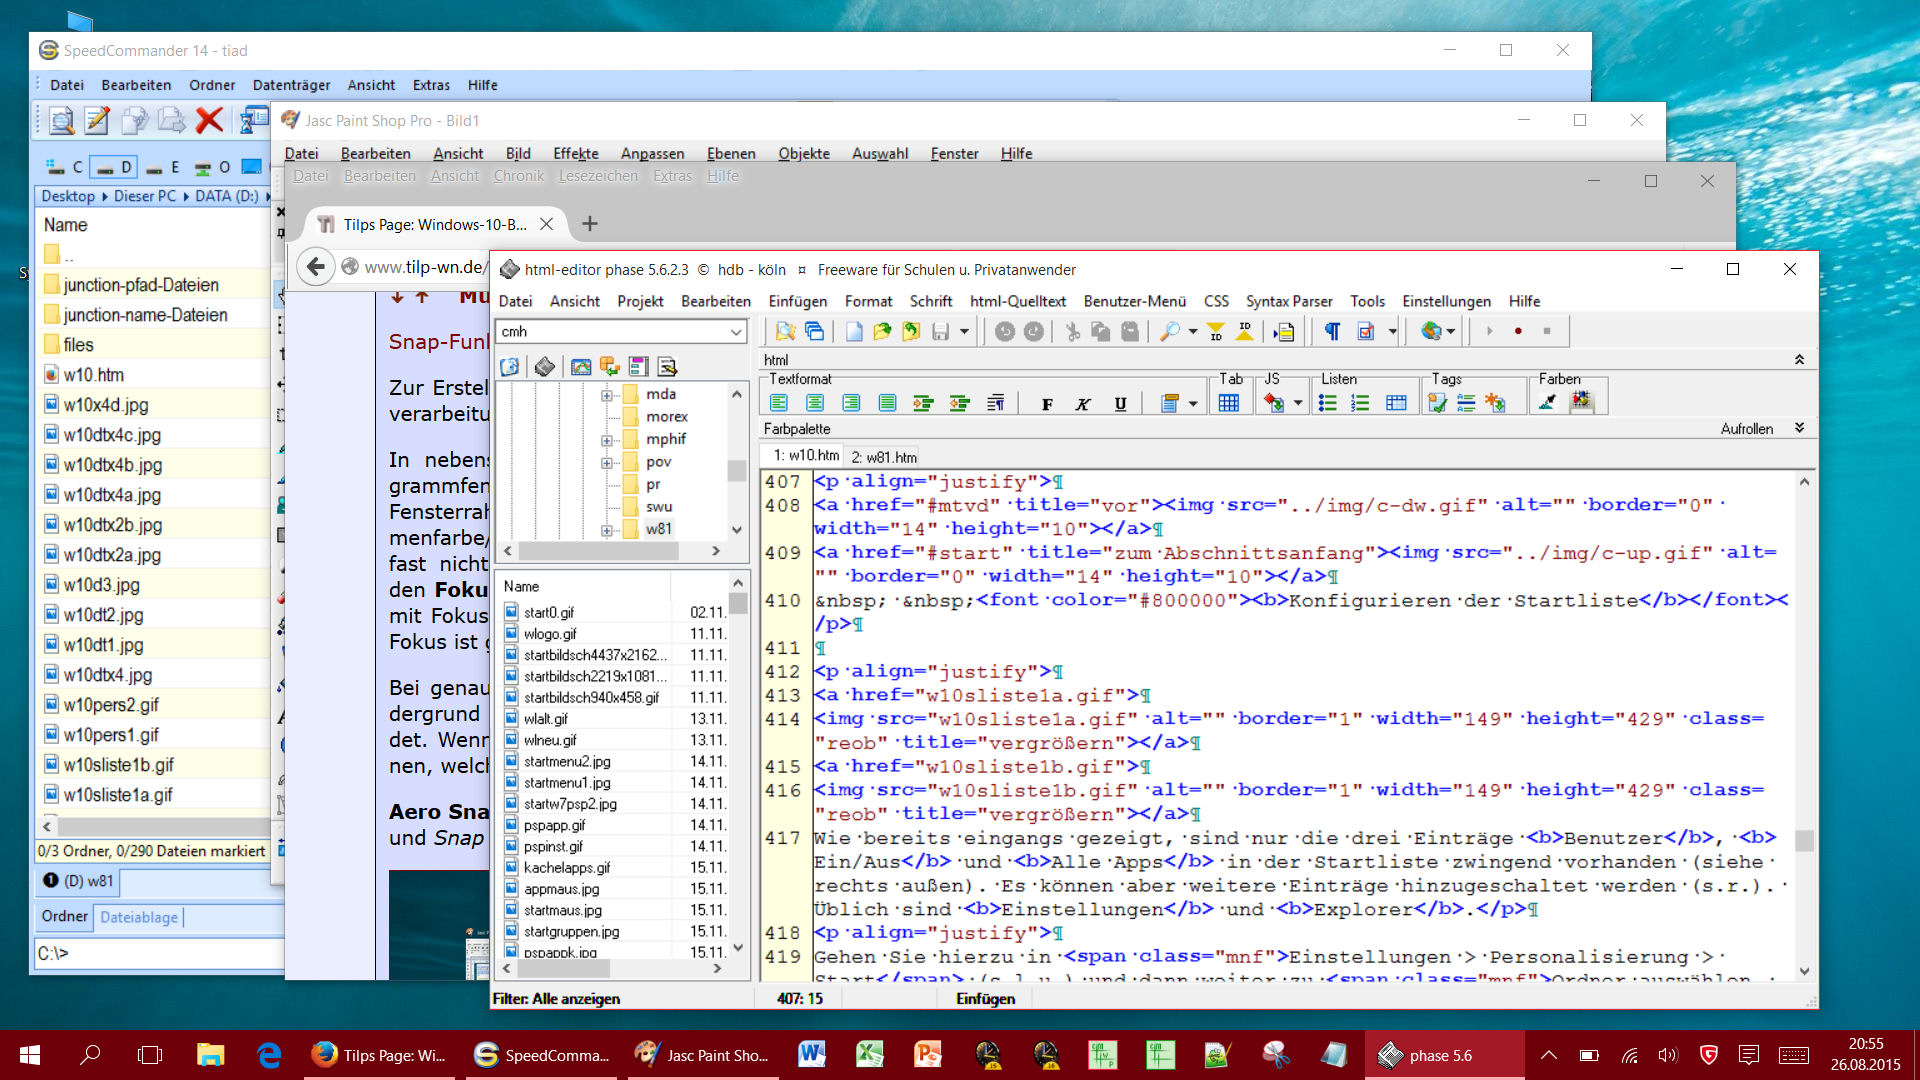Click the magnifier search icon
This screenshot has height=1080, width=1920.
1168,332
